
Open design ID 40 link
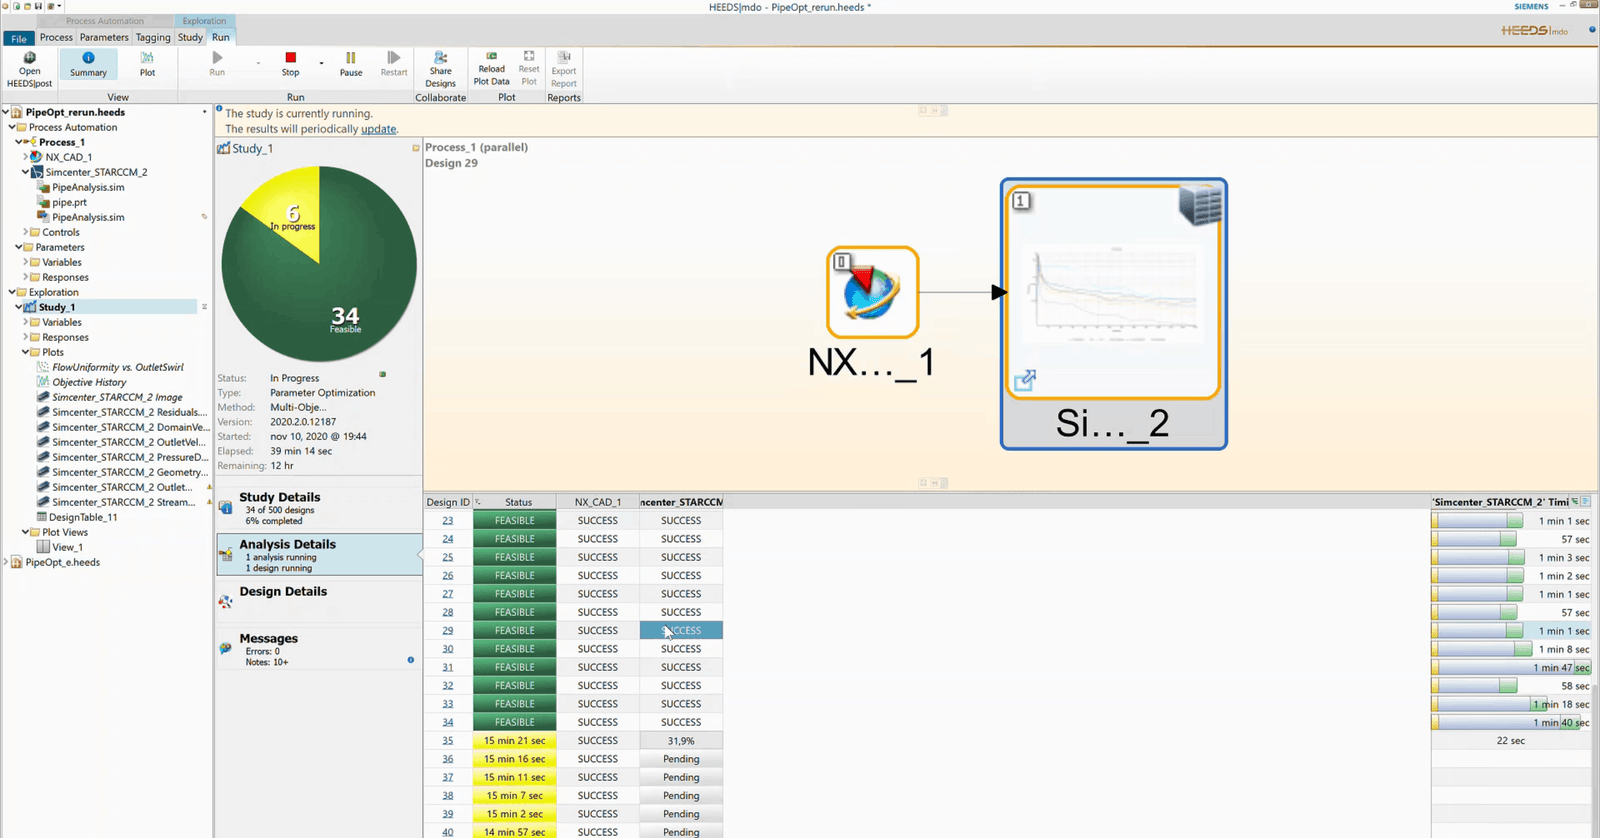pos(448,832)
